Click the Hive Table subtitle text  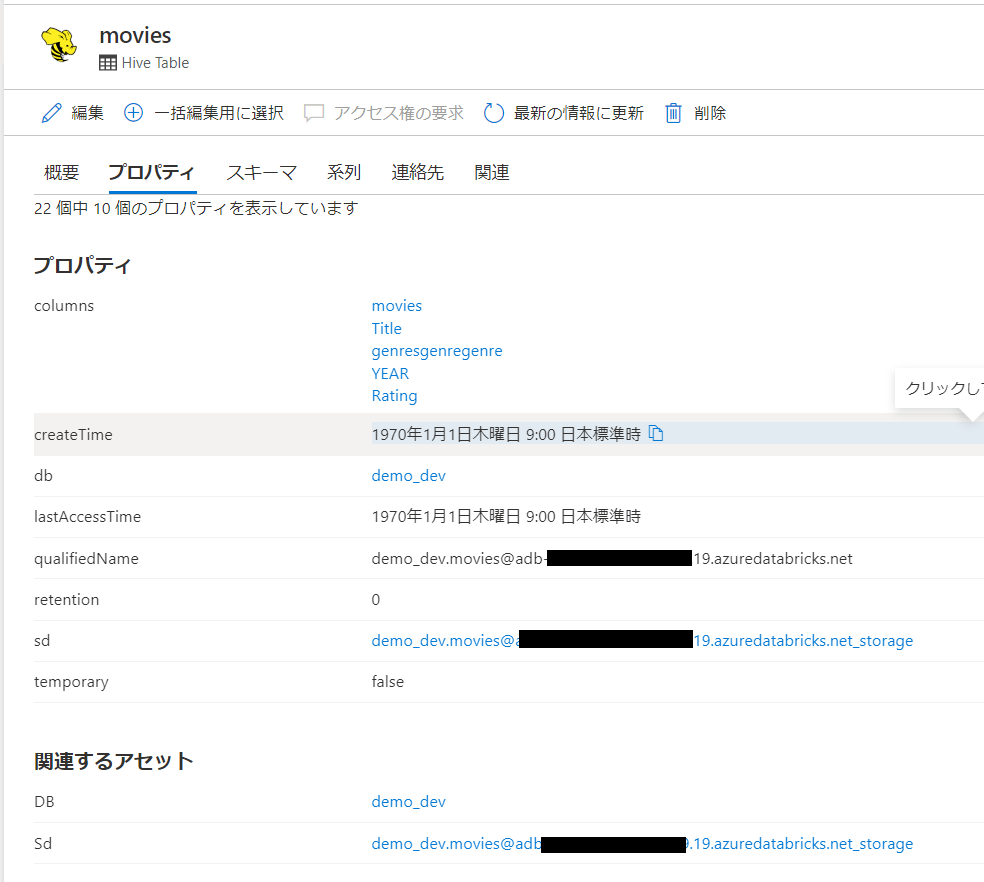coord(155,63)
